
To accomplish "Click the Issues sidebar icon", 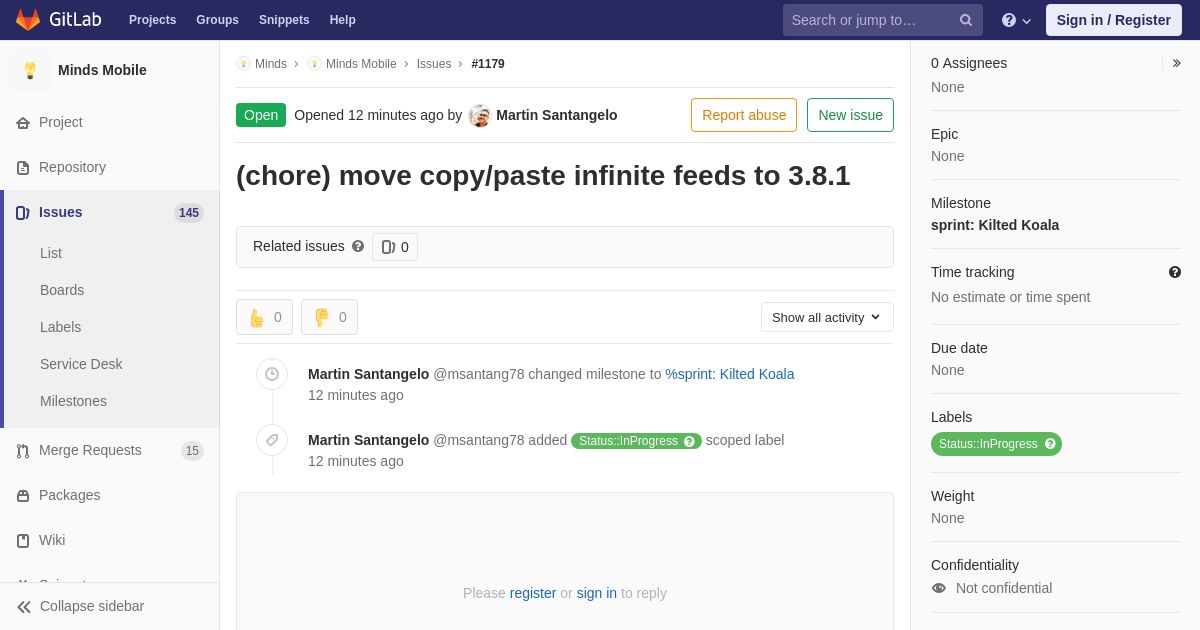I will click(23, 212).
